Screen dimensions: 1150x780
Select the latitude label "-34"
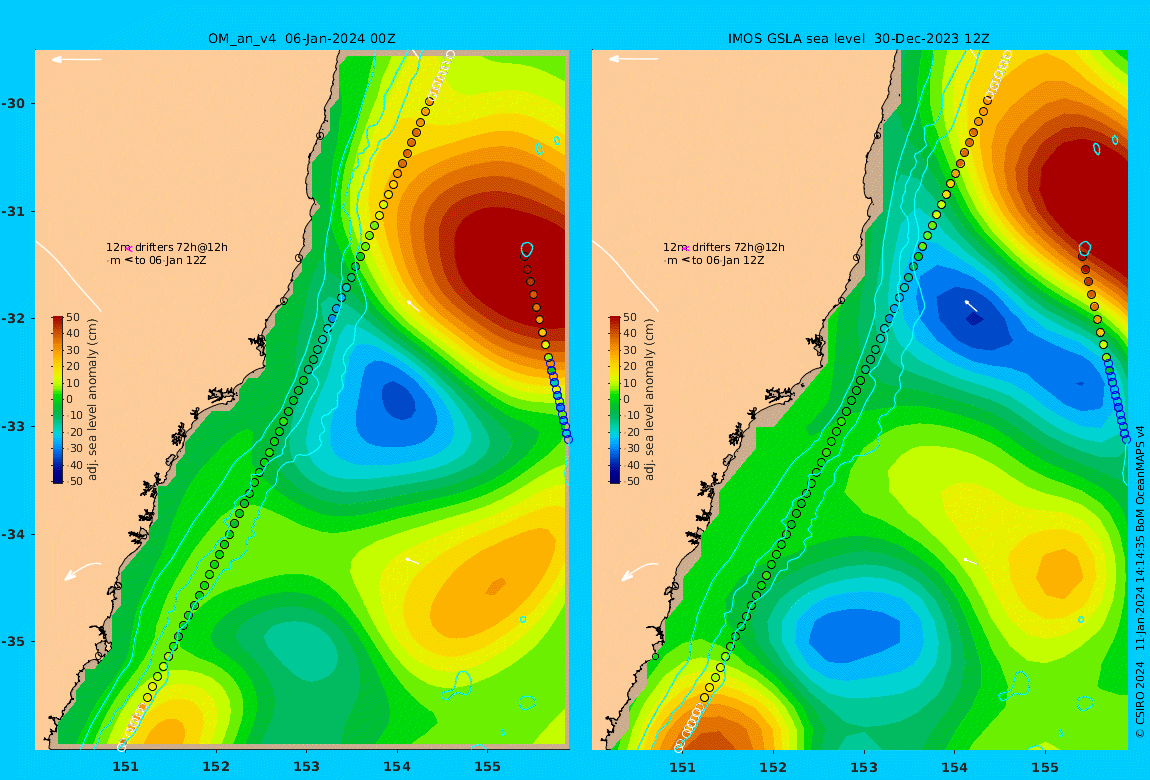pos(12,534)
